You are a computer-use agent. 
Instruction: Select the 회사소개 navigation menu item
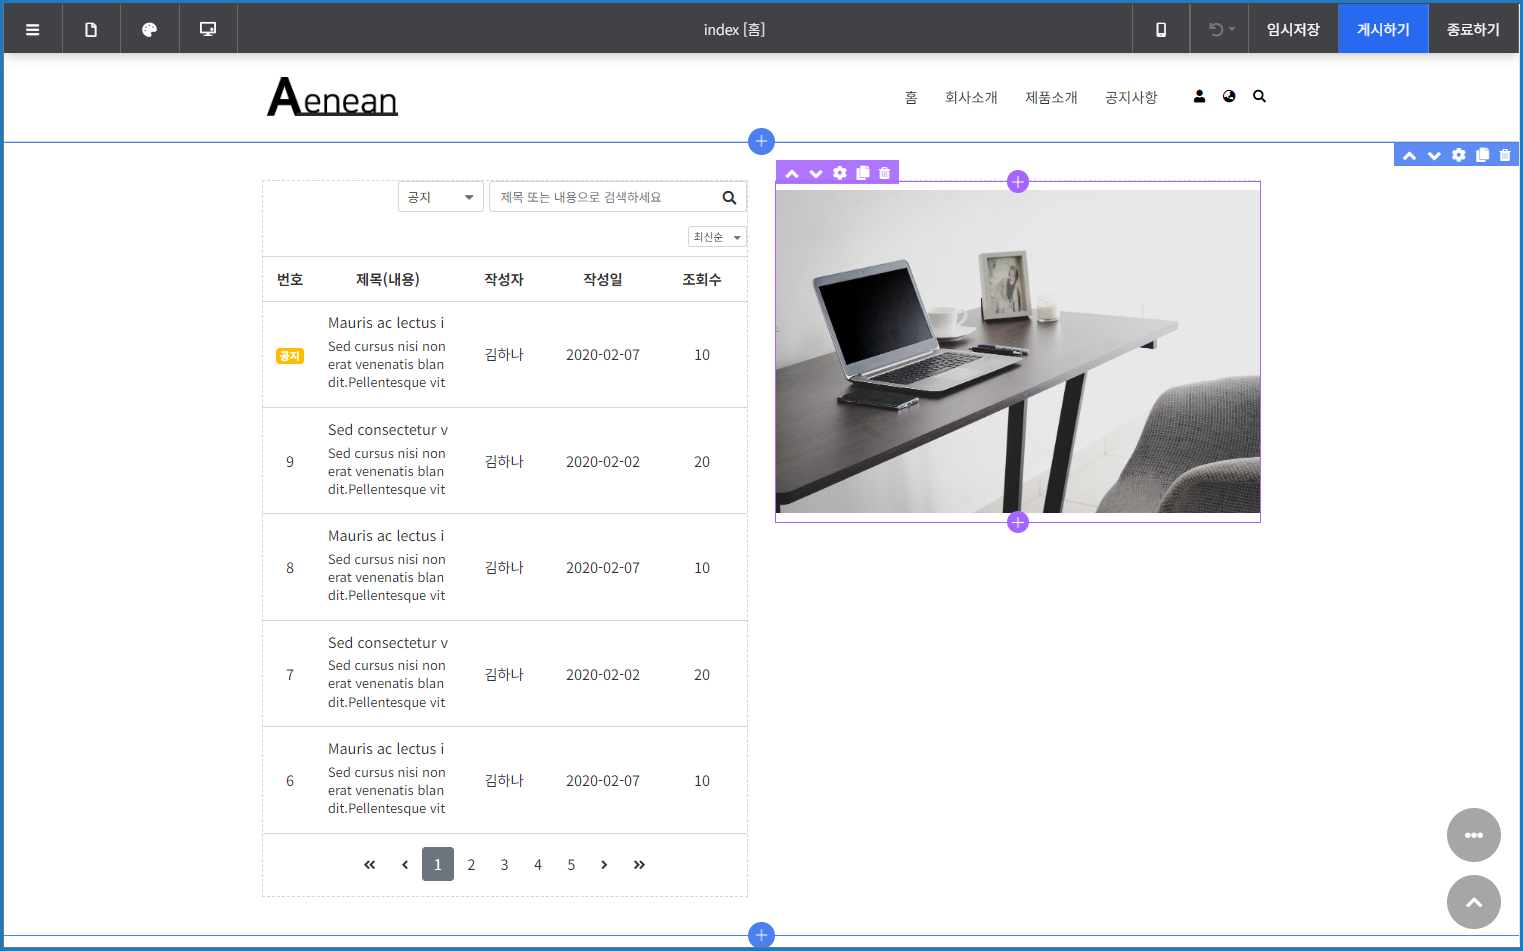click(971, 97)
